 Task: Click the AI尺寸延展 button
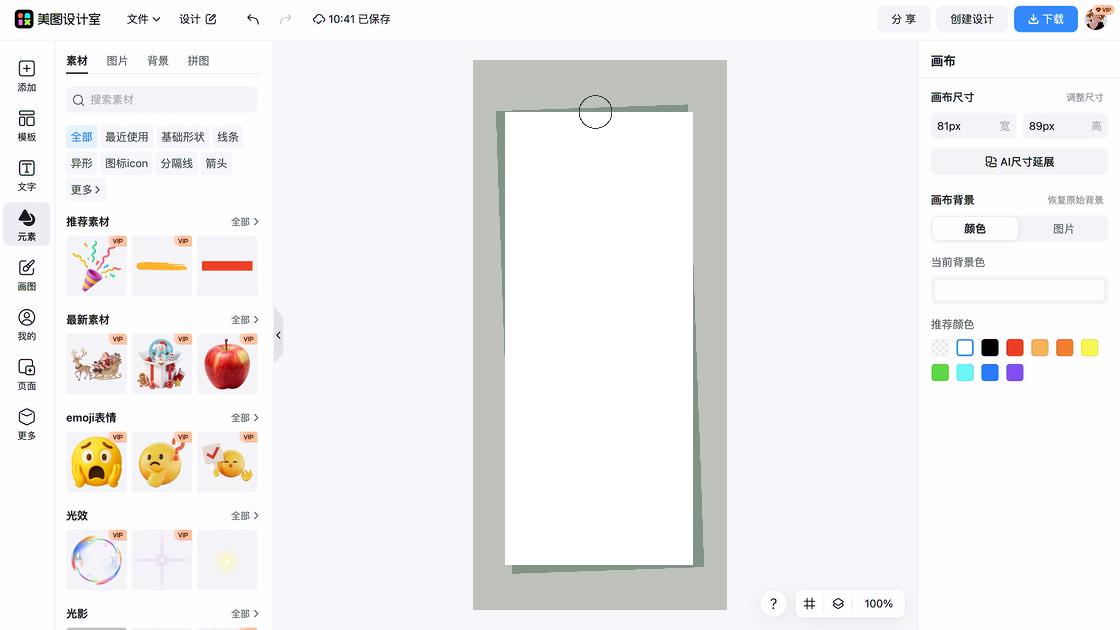pos(1019,162)
